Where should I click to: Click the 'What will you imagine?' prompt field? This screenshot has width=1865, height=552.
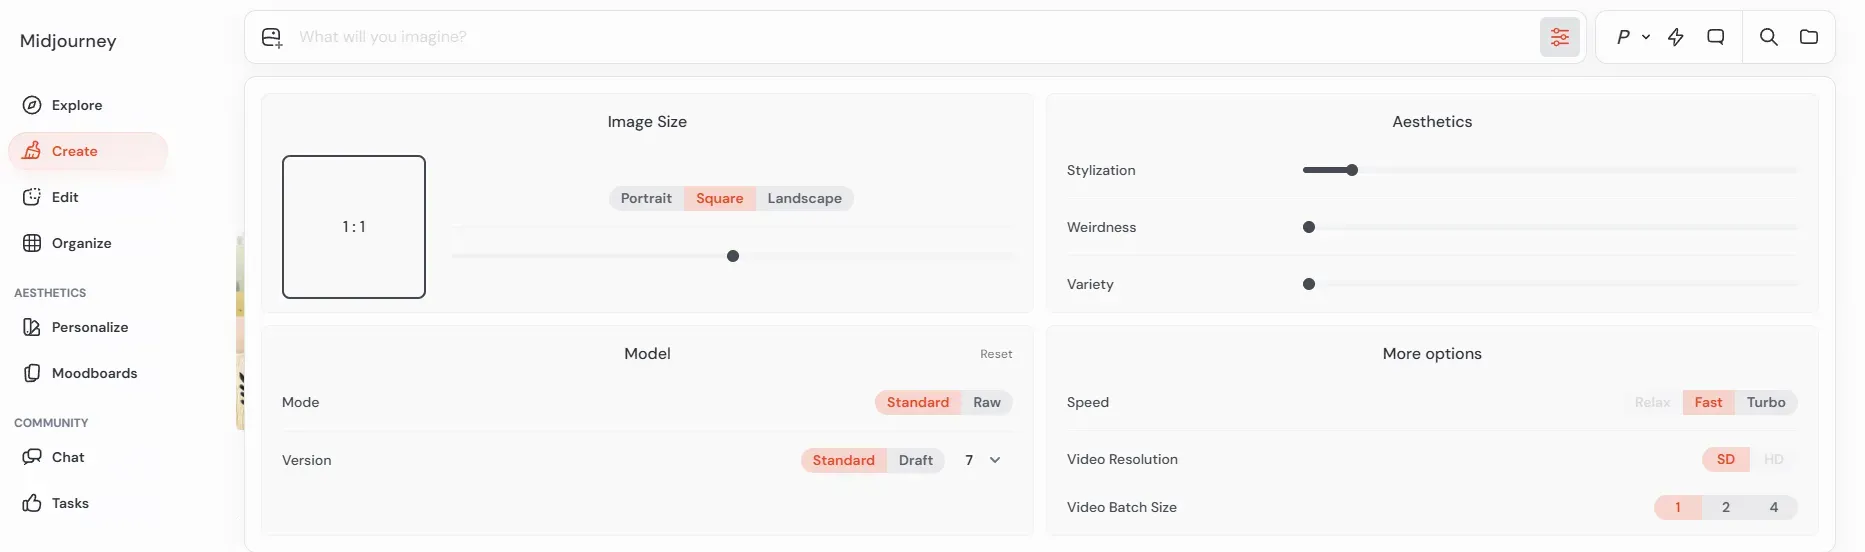click(x=900, y=37)
